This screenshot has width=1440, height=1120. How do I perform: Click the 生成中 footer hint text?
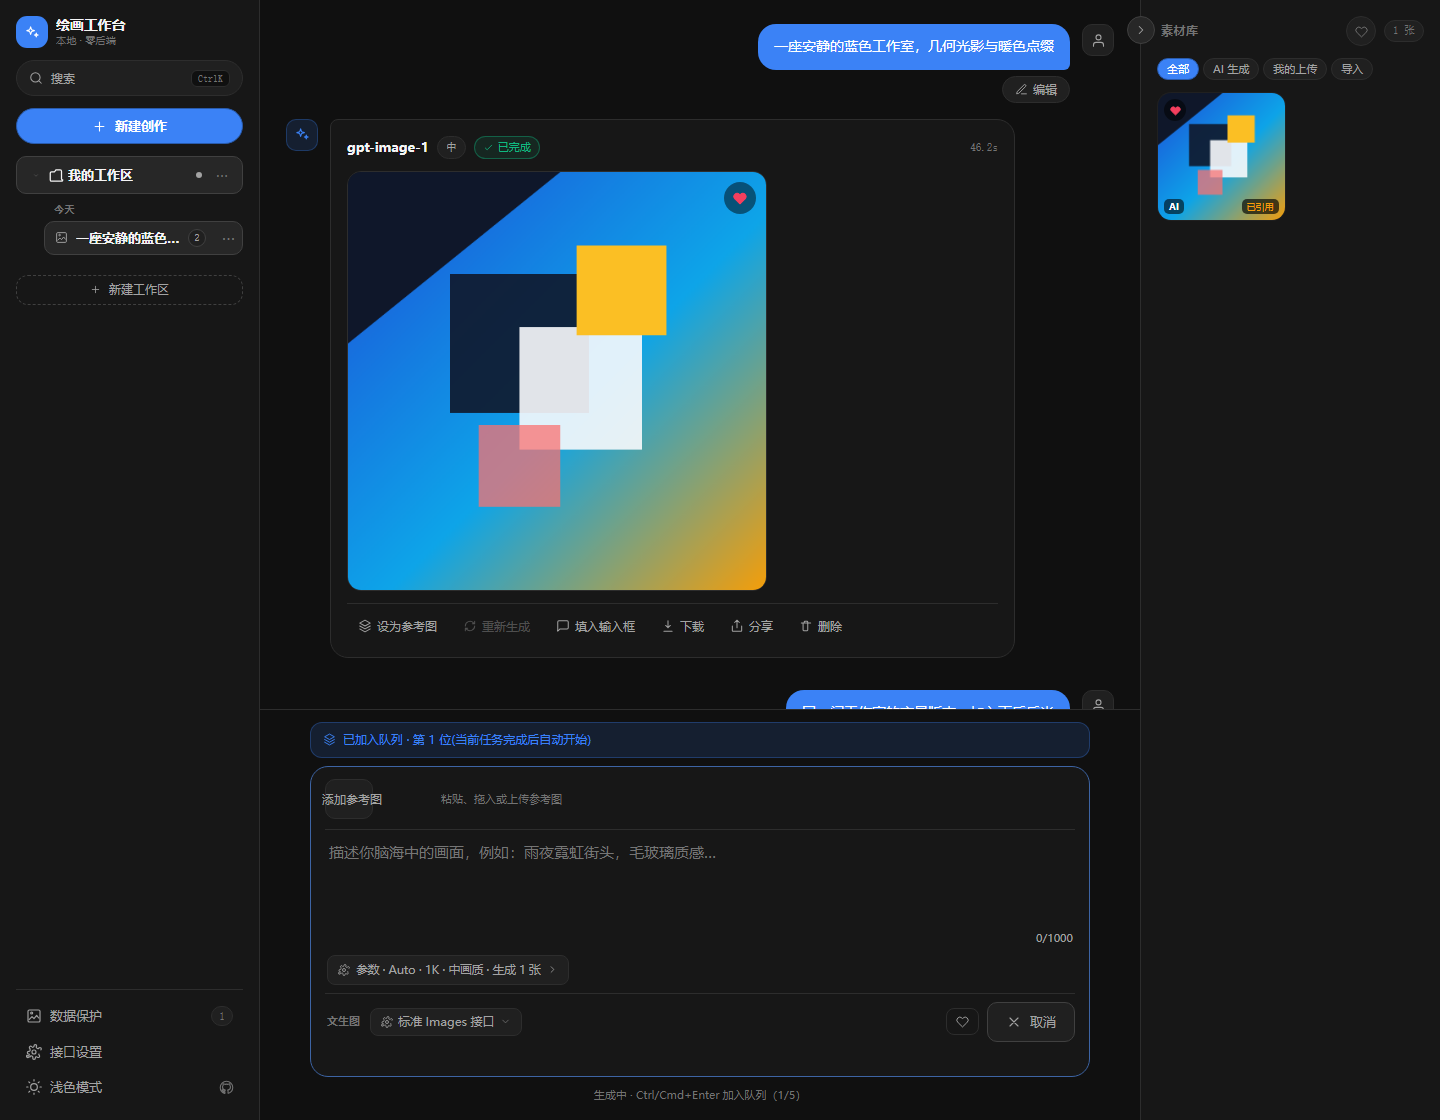pos(697,1095)
